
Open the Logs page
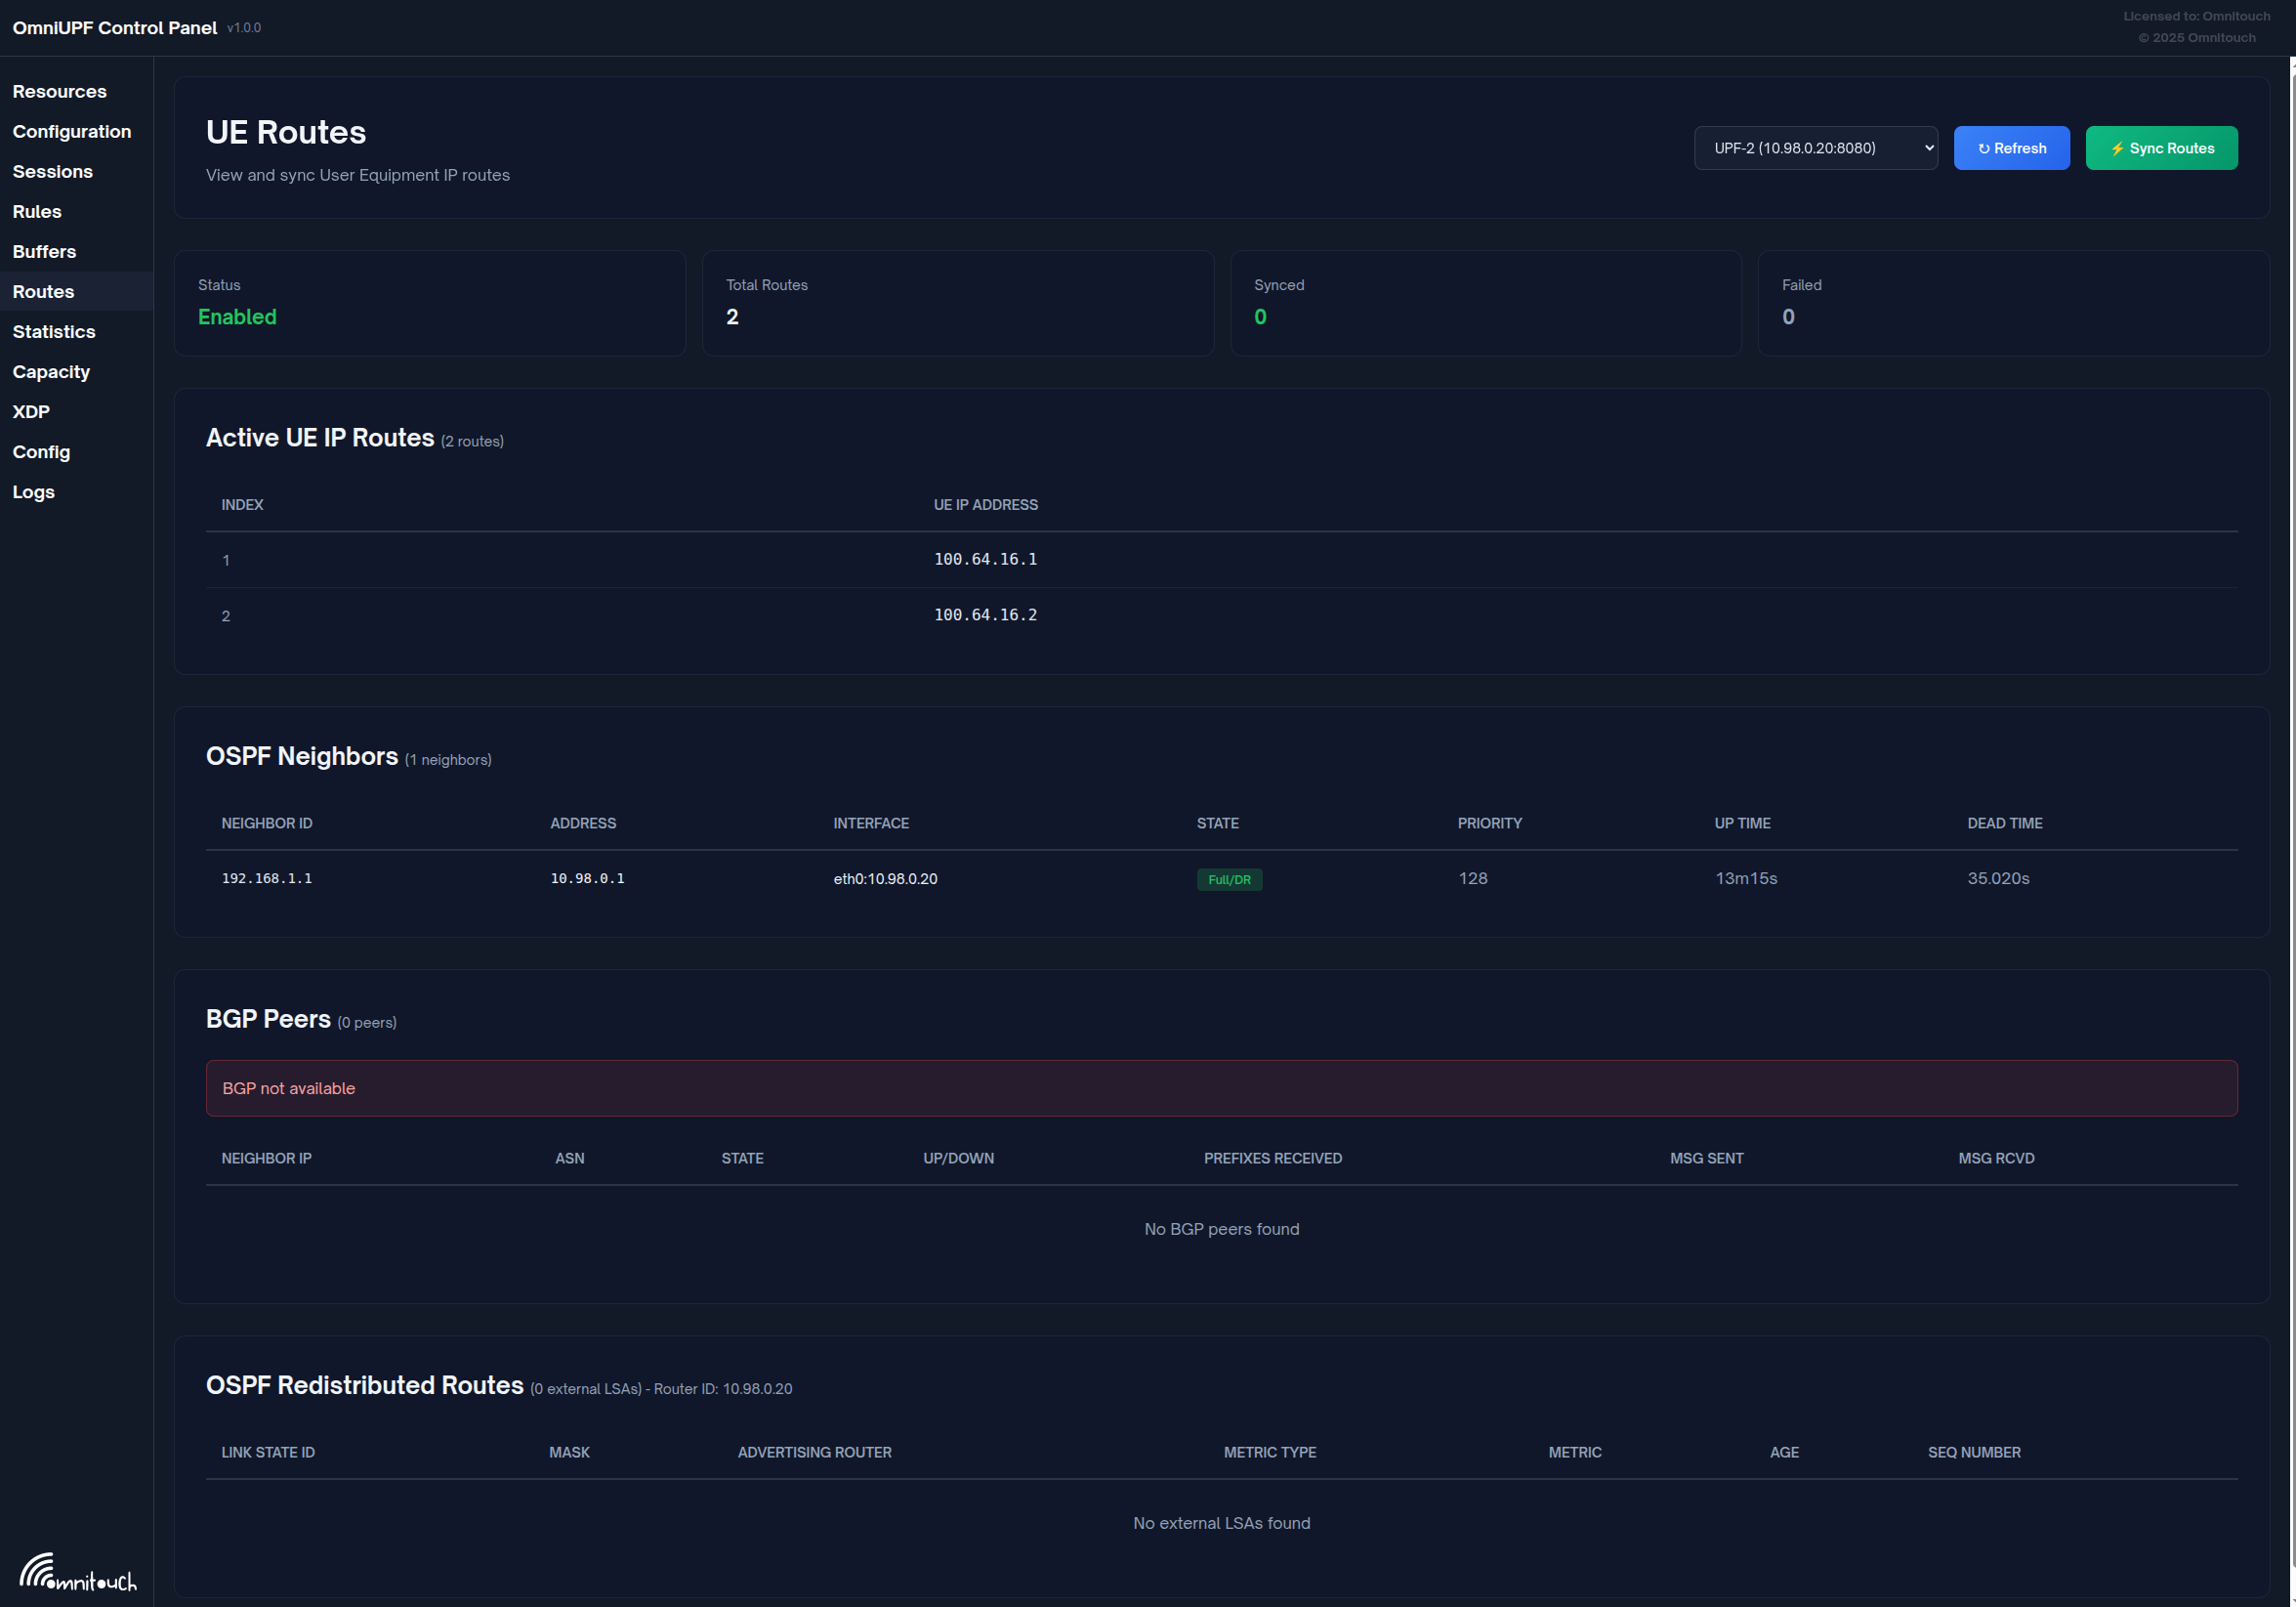point(33,491)
